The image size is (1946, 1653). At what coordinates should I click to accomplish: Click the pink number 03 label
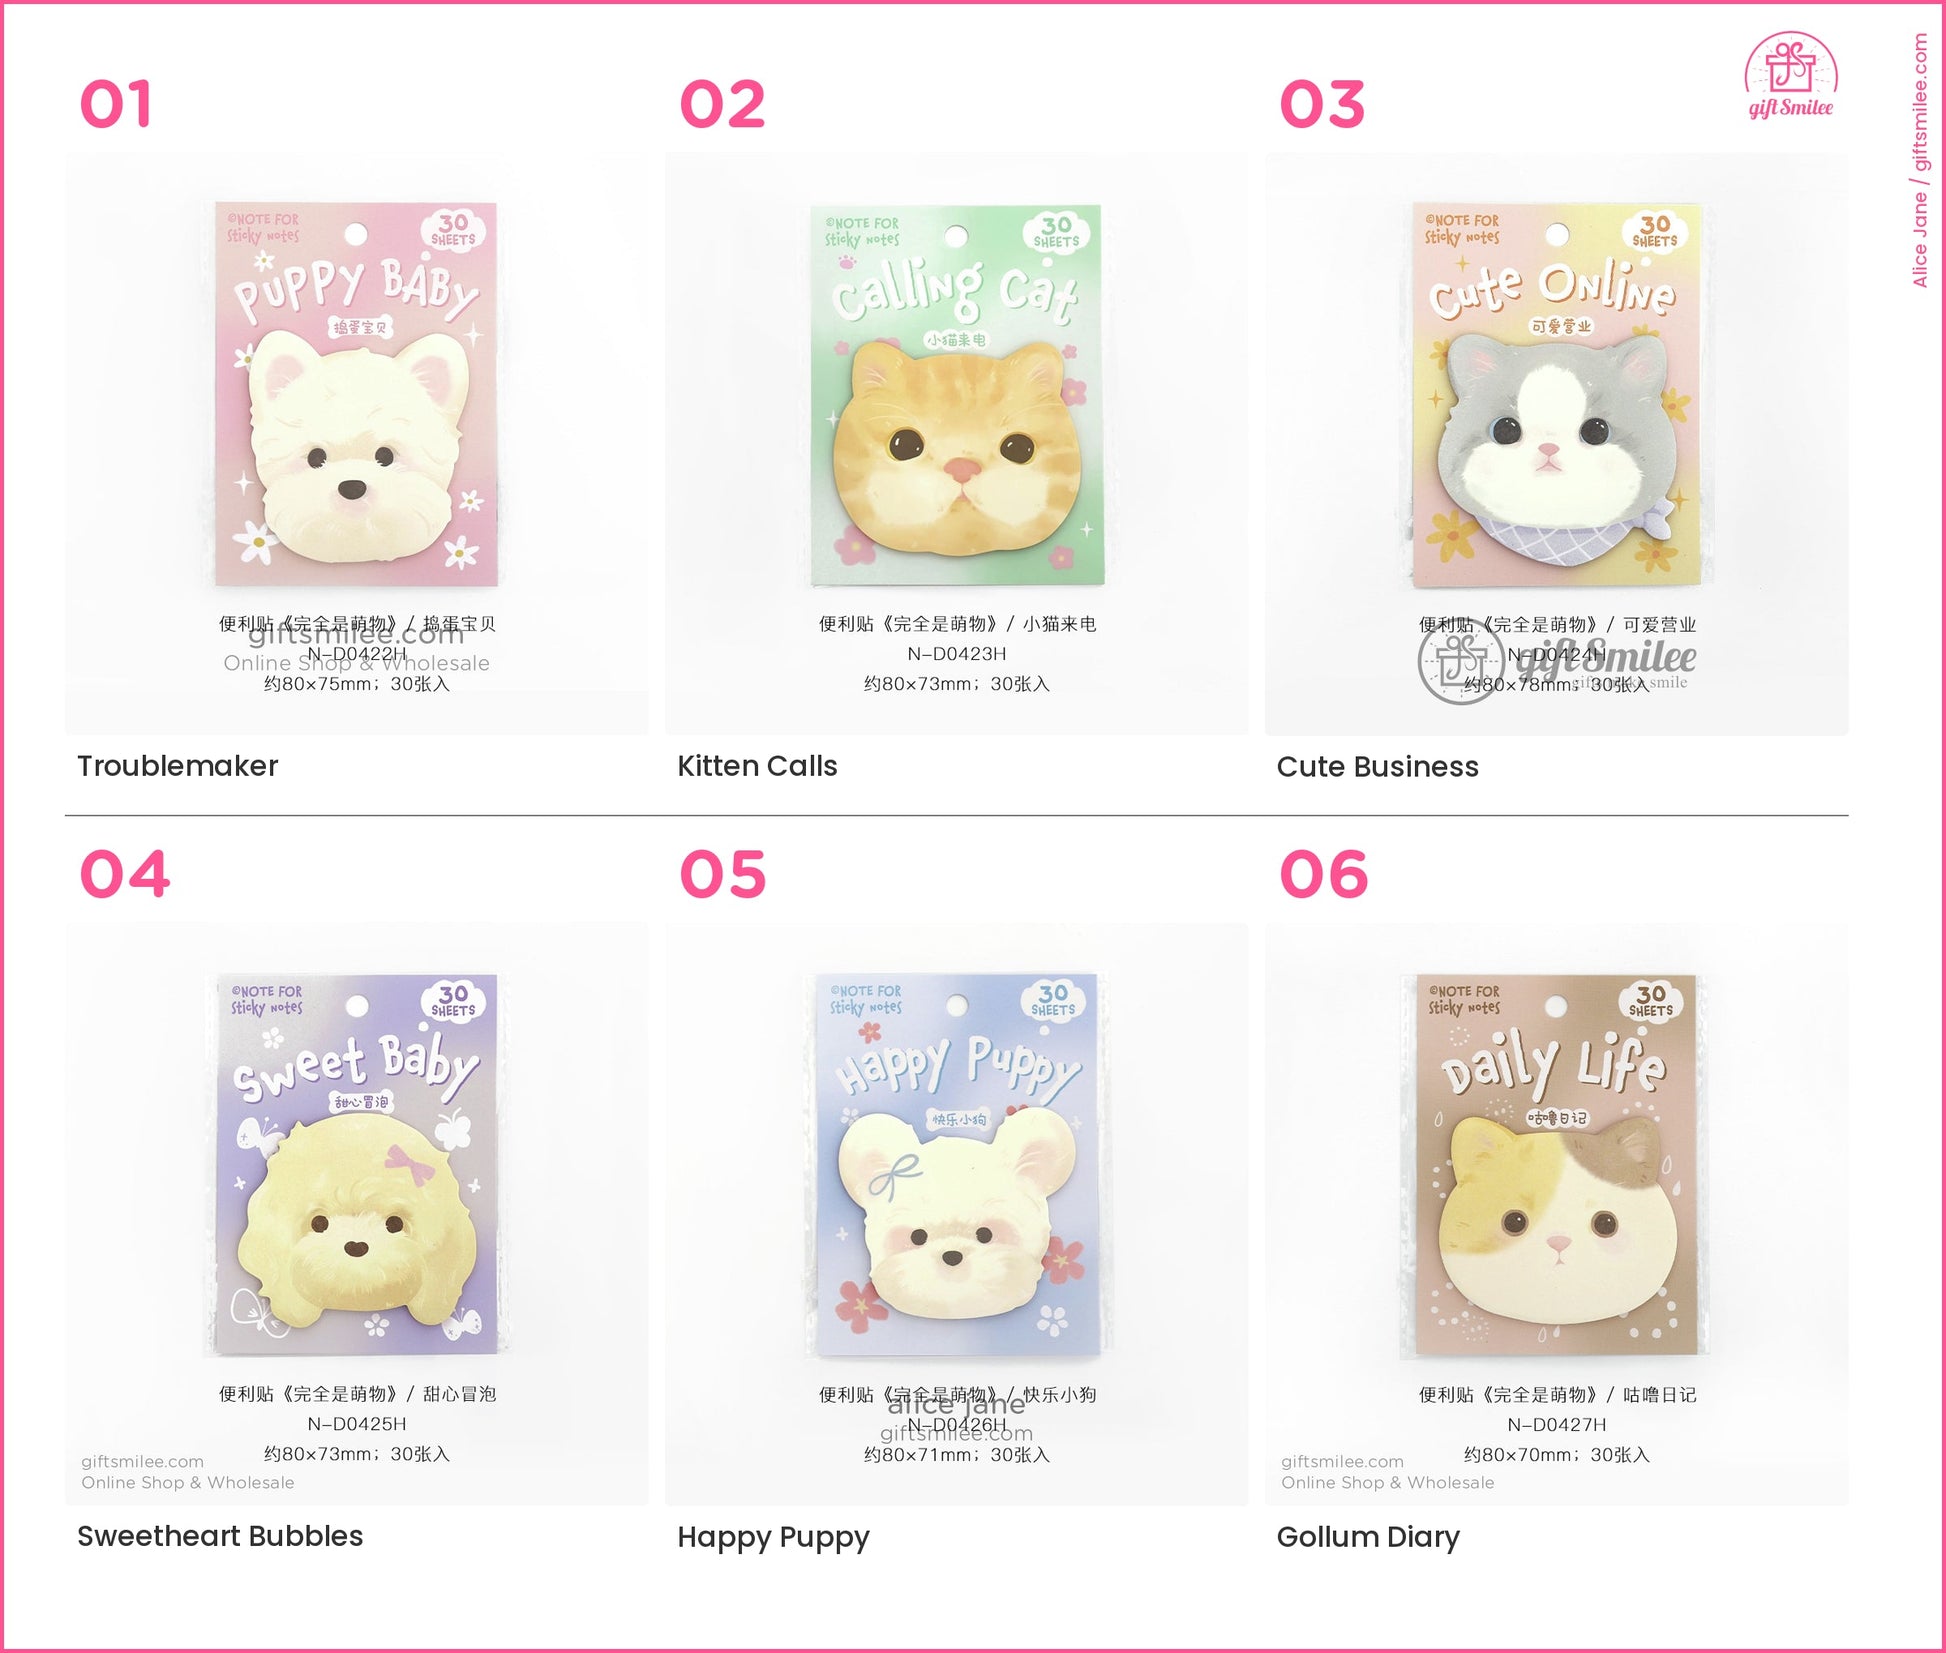point(1322,104)
